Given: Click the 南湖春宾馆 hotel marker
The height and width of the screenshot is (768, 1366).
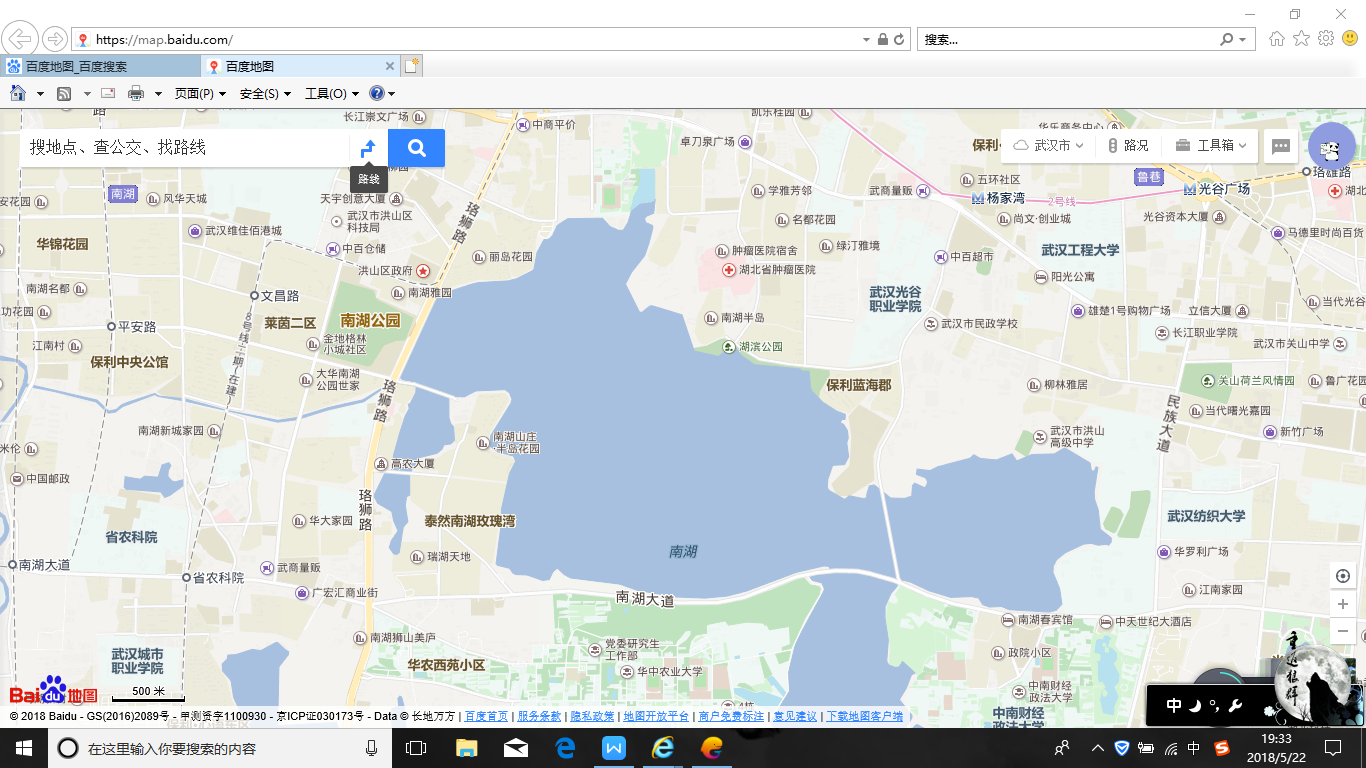Looking at the screenshot, I should [x=1008, y=620].
